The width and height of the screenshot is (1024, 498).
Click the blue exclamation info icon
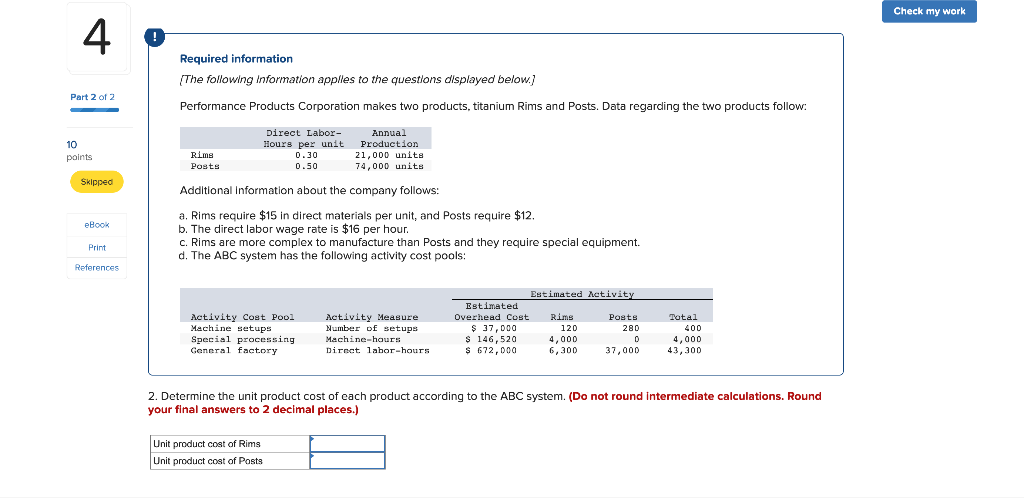(155, 39)
